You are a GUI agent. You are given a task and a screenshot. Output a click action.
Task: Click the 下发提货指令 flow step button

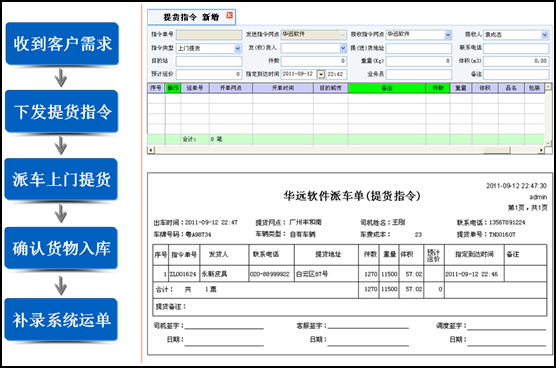(x=62, y=111)
